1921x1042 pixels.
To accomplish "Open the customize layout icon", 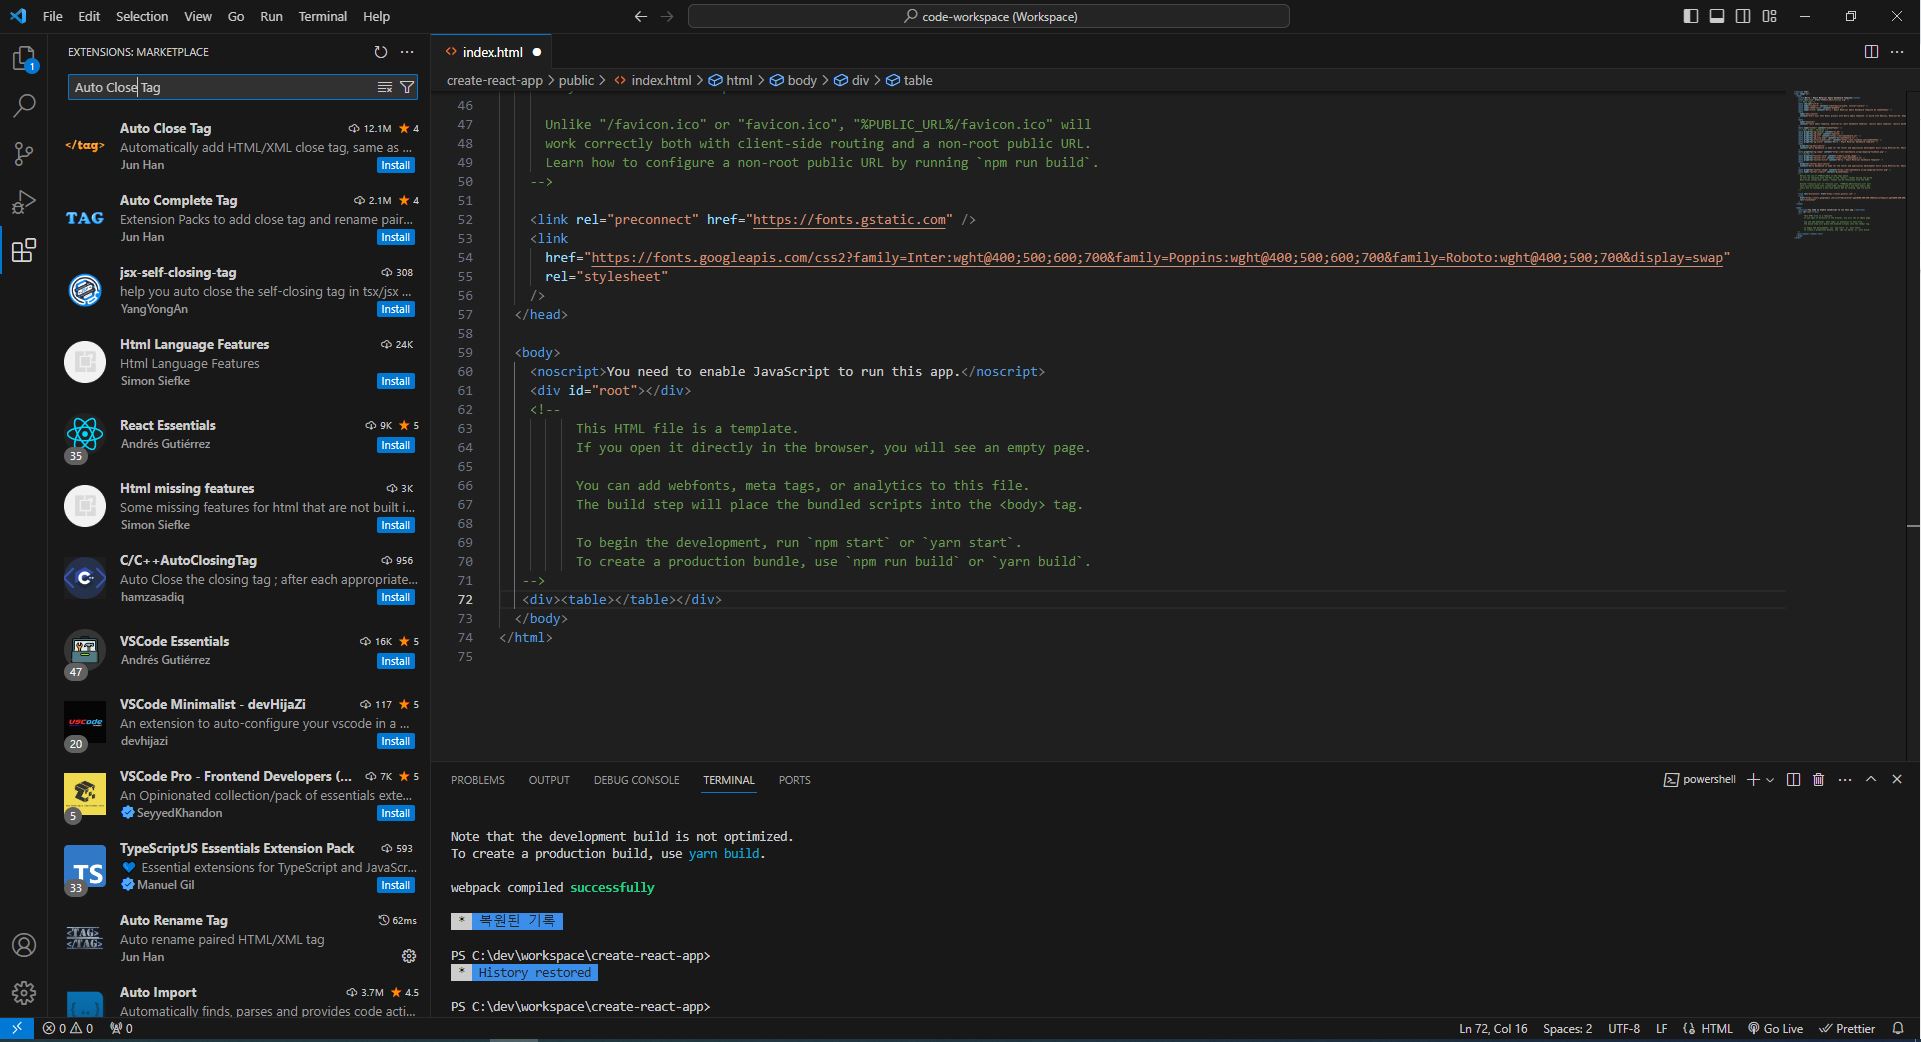I will click(x=1770, y=16).
